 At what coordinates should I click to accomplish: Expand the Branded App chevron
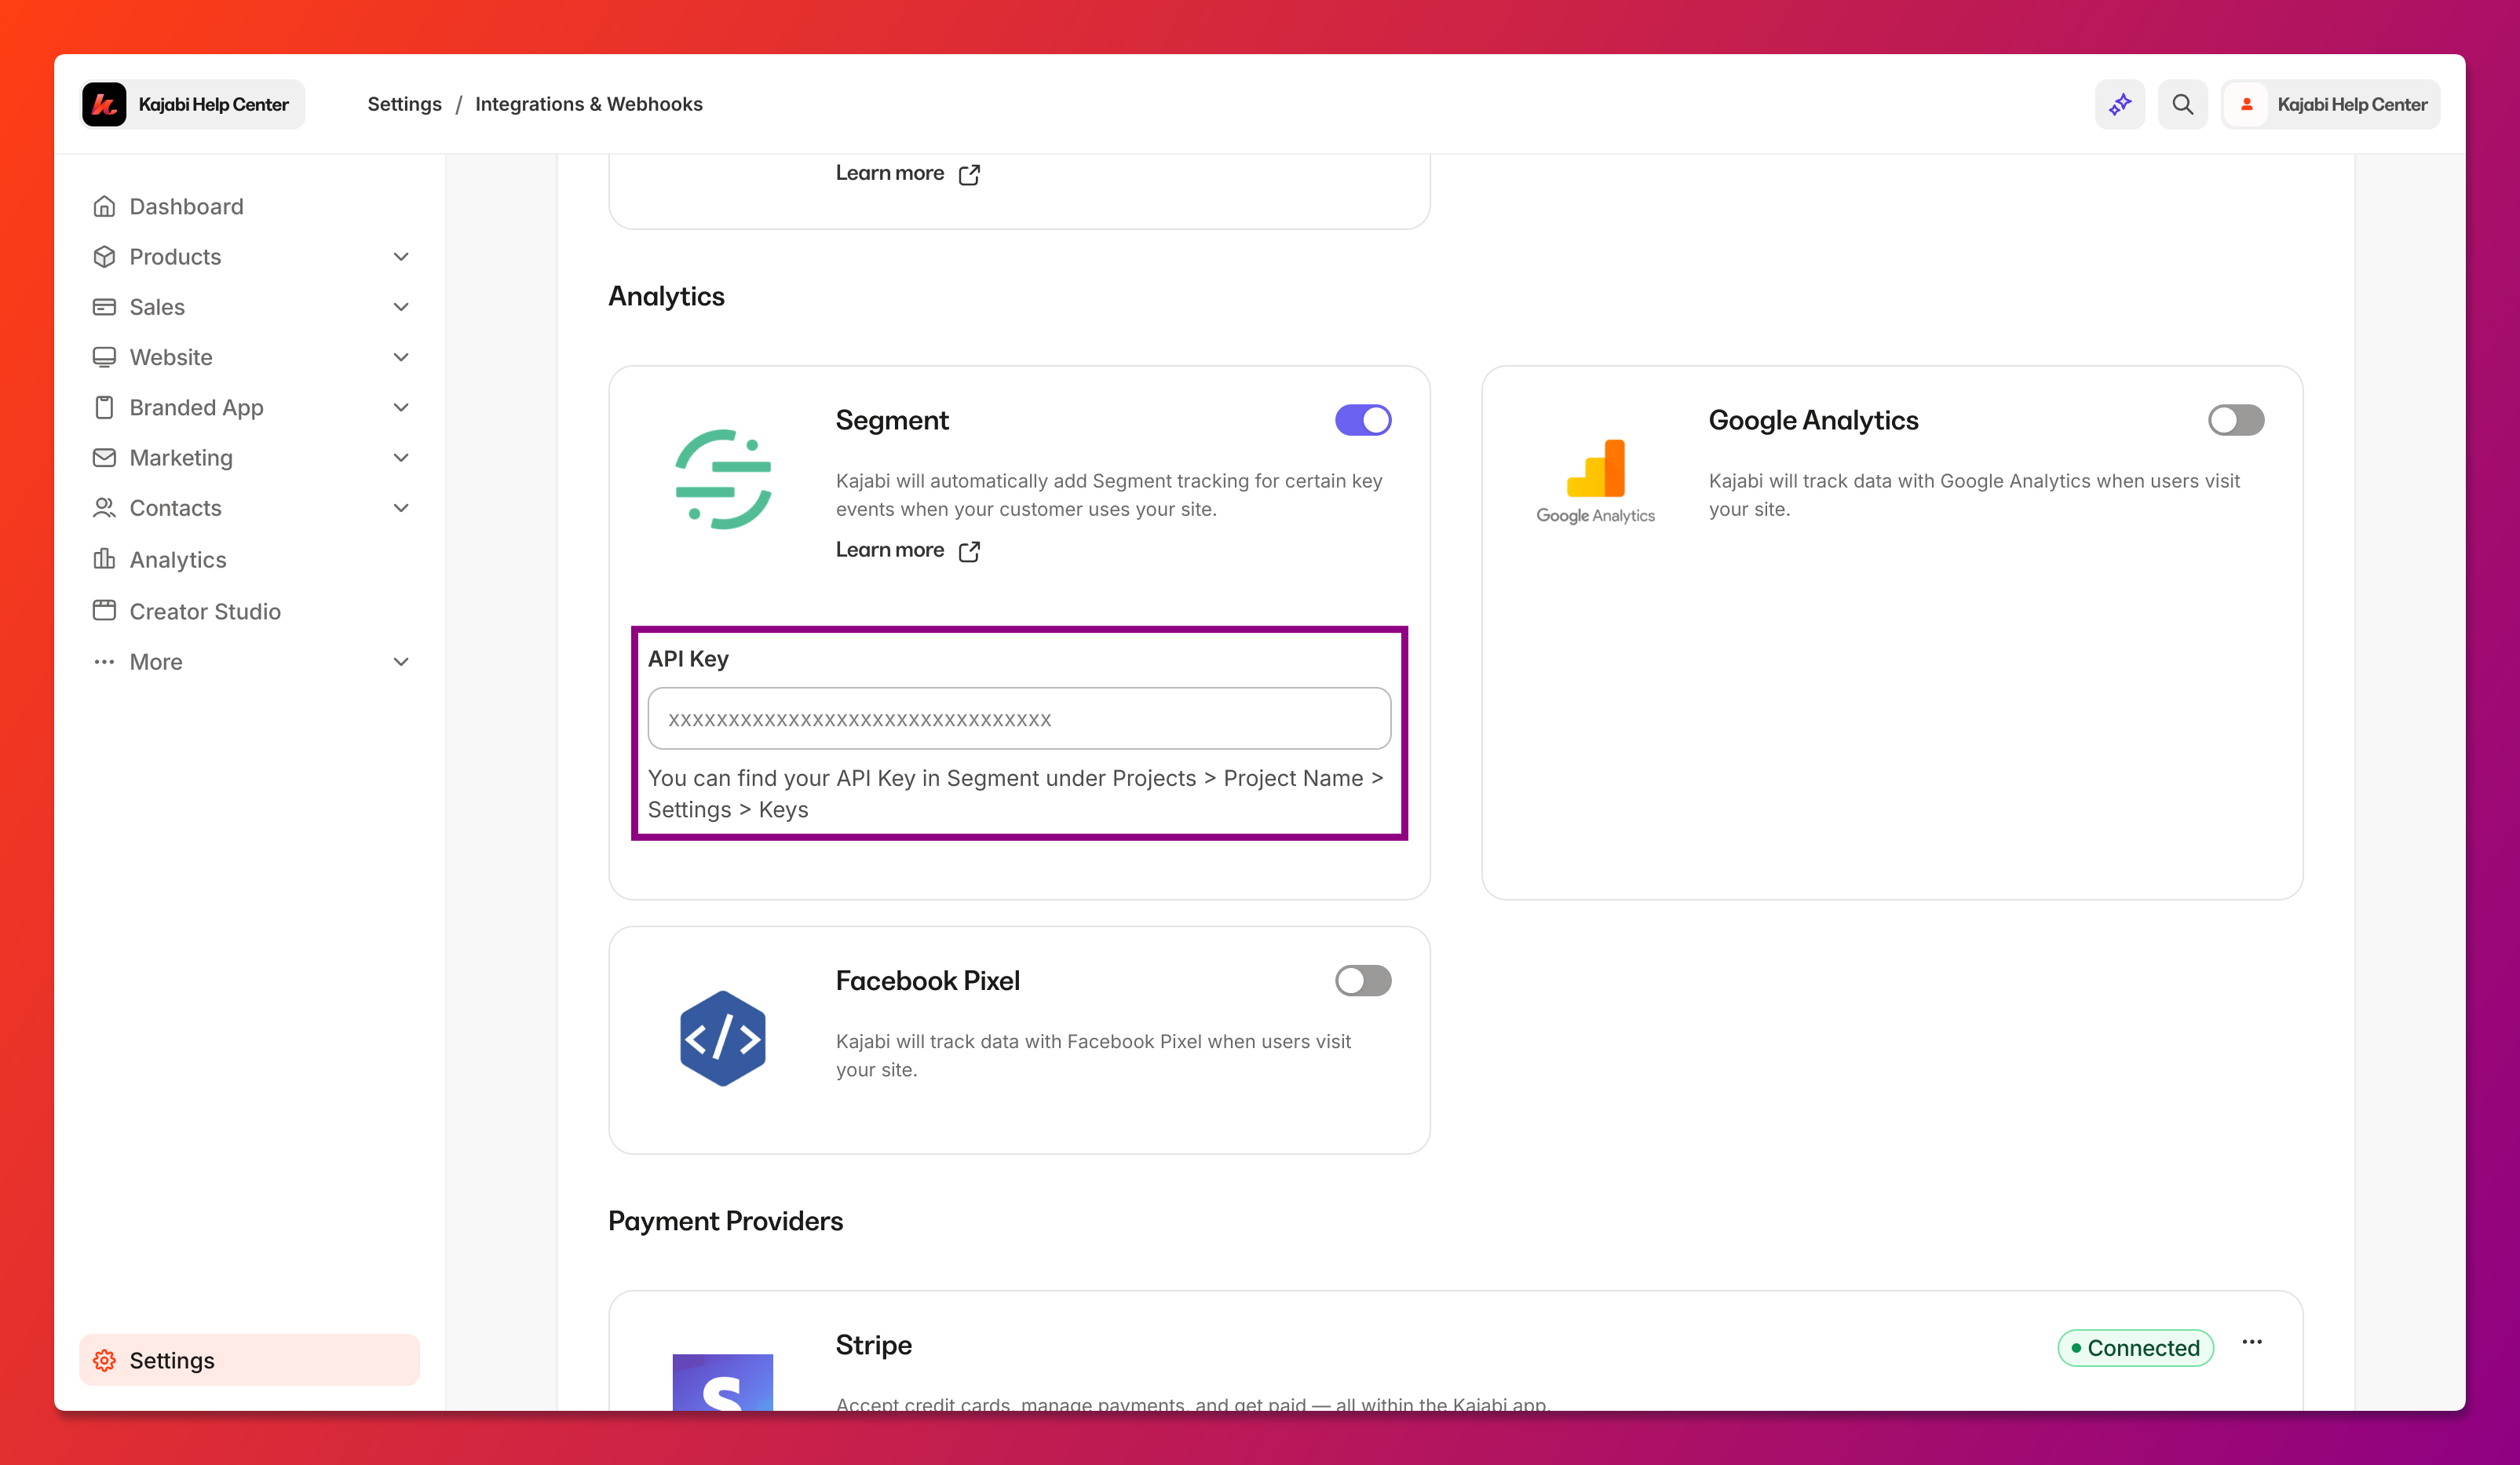(x=401, y=407)
